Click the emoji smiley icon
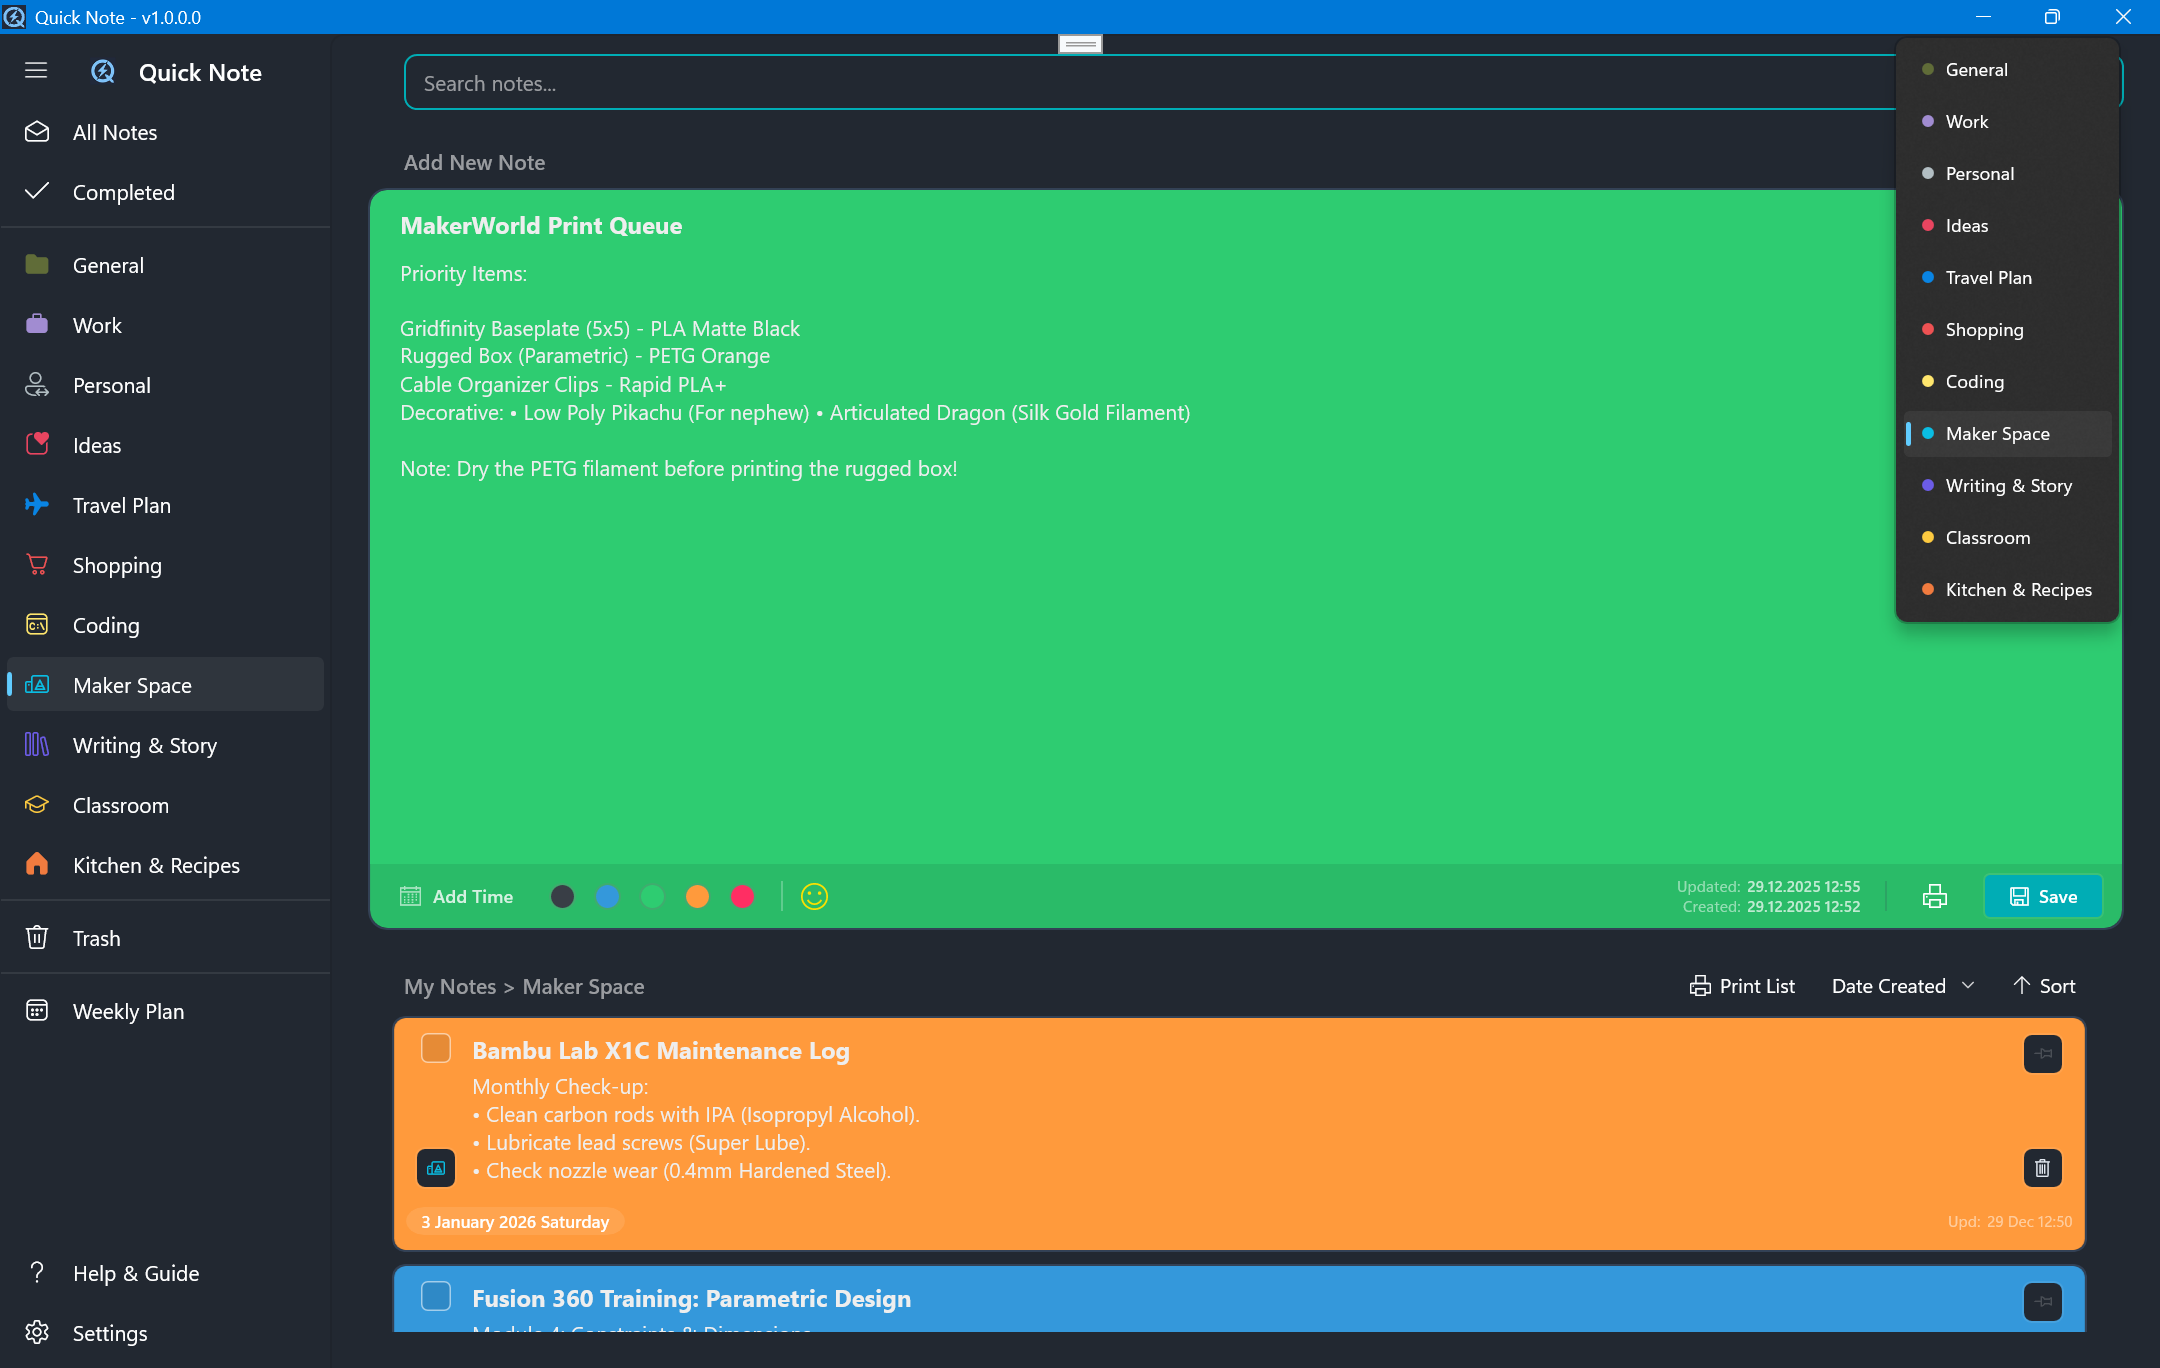Image resolution: width=2160 pixels, height=1368 pixels. pyautogui.click(x=814, y=897)
